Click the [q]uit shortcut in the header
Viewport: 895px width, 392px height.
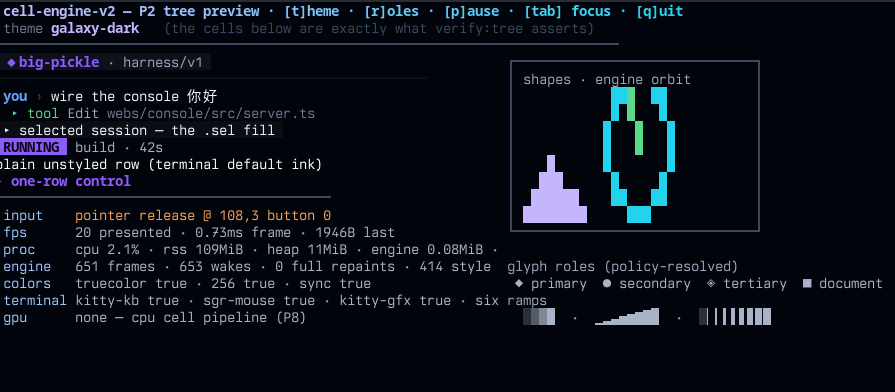[x=659, y=11]
